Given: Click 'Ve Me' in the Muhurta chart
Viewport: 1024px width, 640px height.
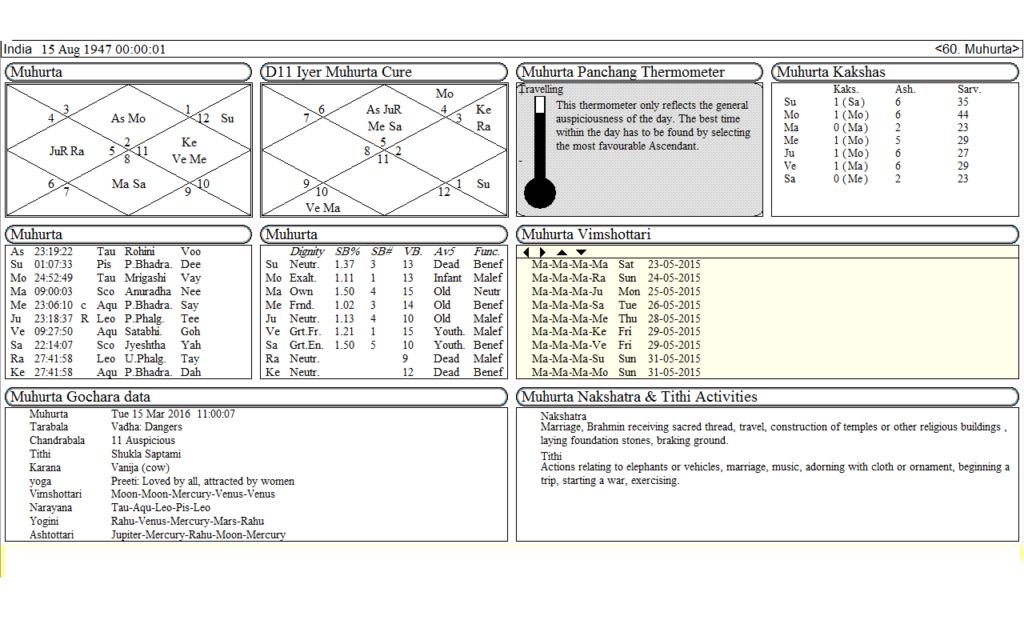Looking at the screenshot, I should tap(189, 159).
